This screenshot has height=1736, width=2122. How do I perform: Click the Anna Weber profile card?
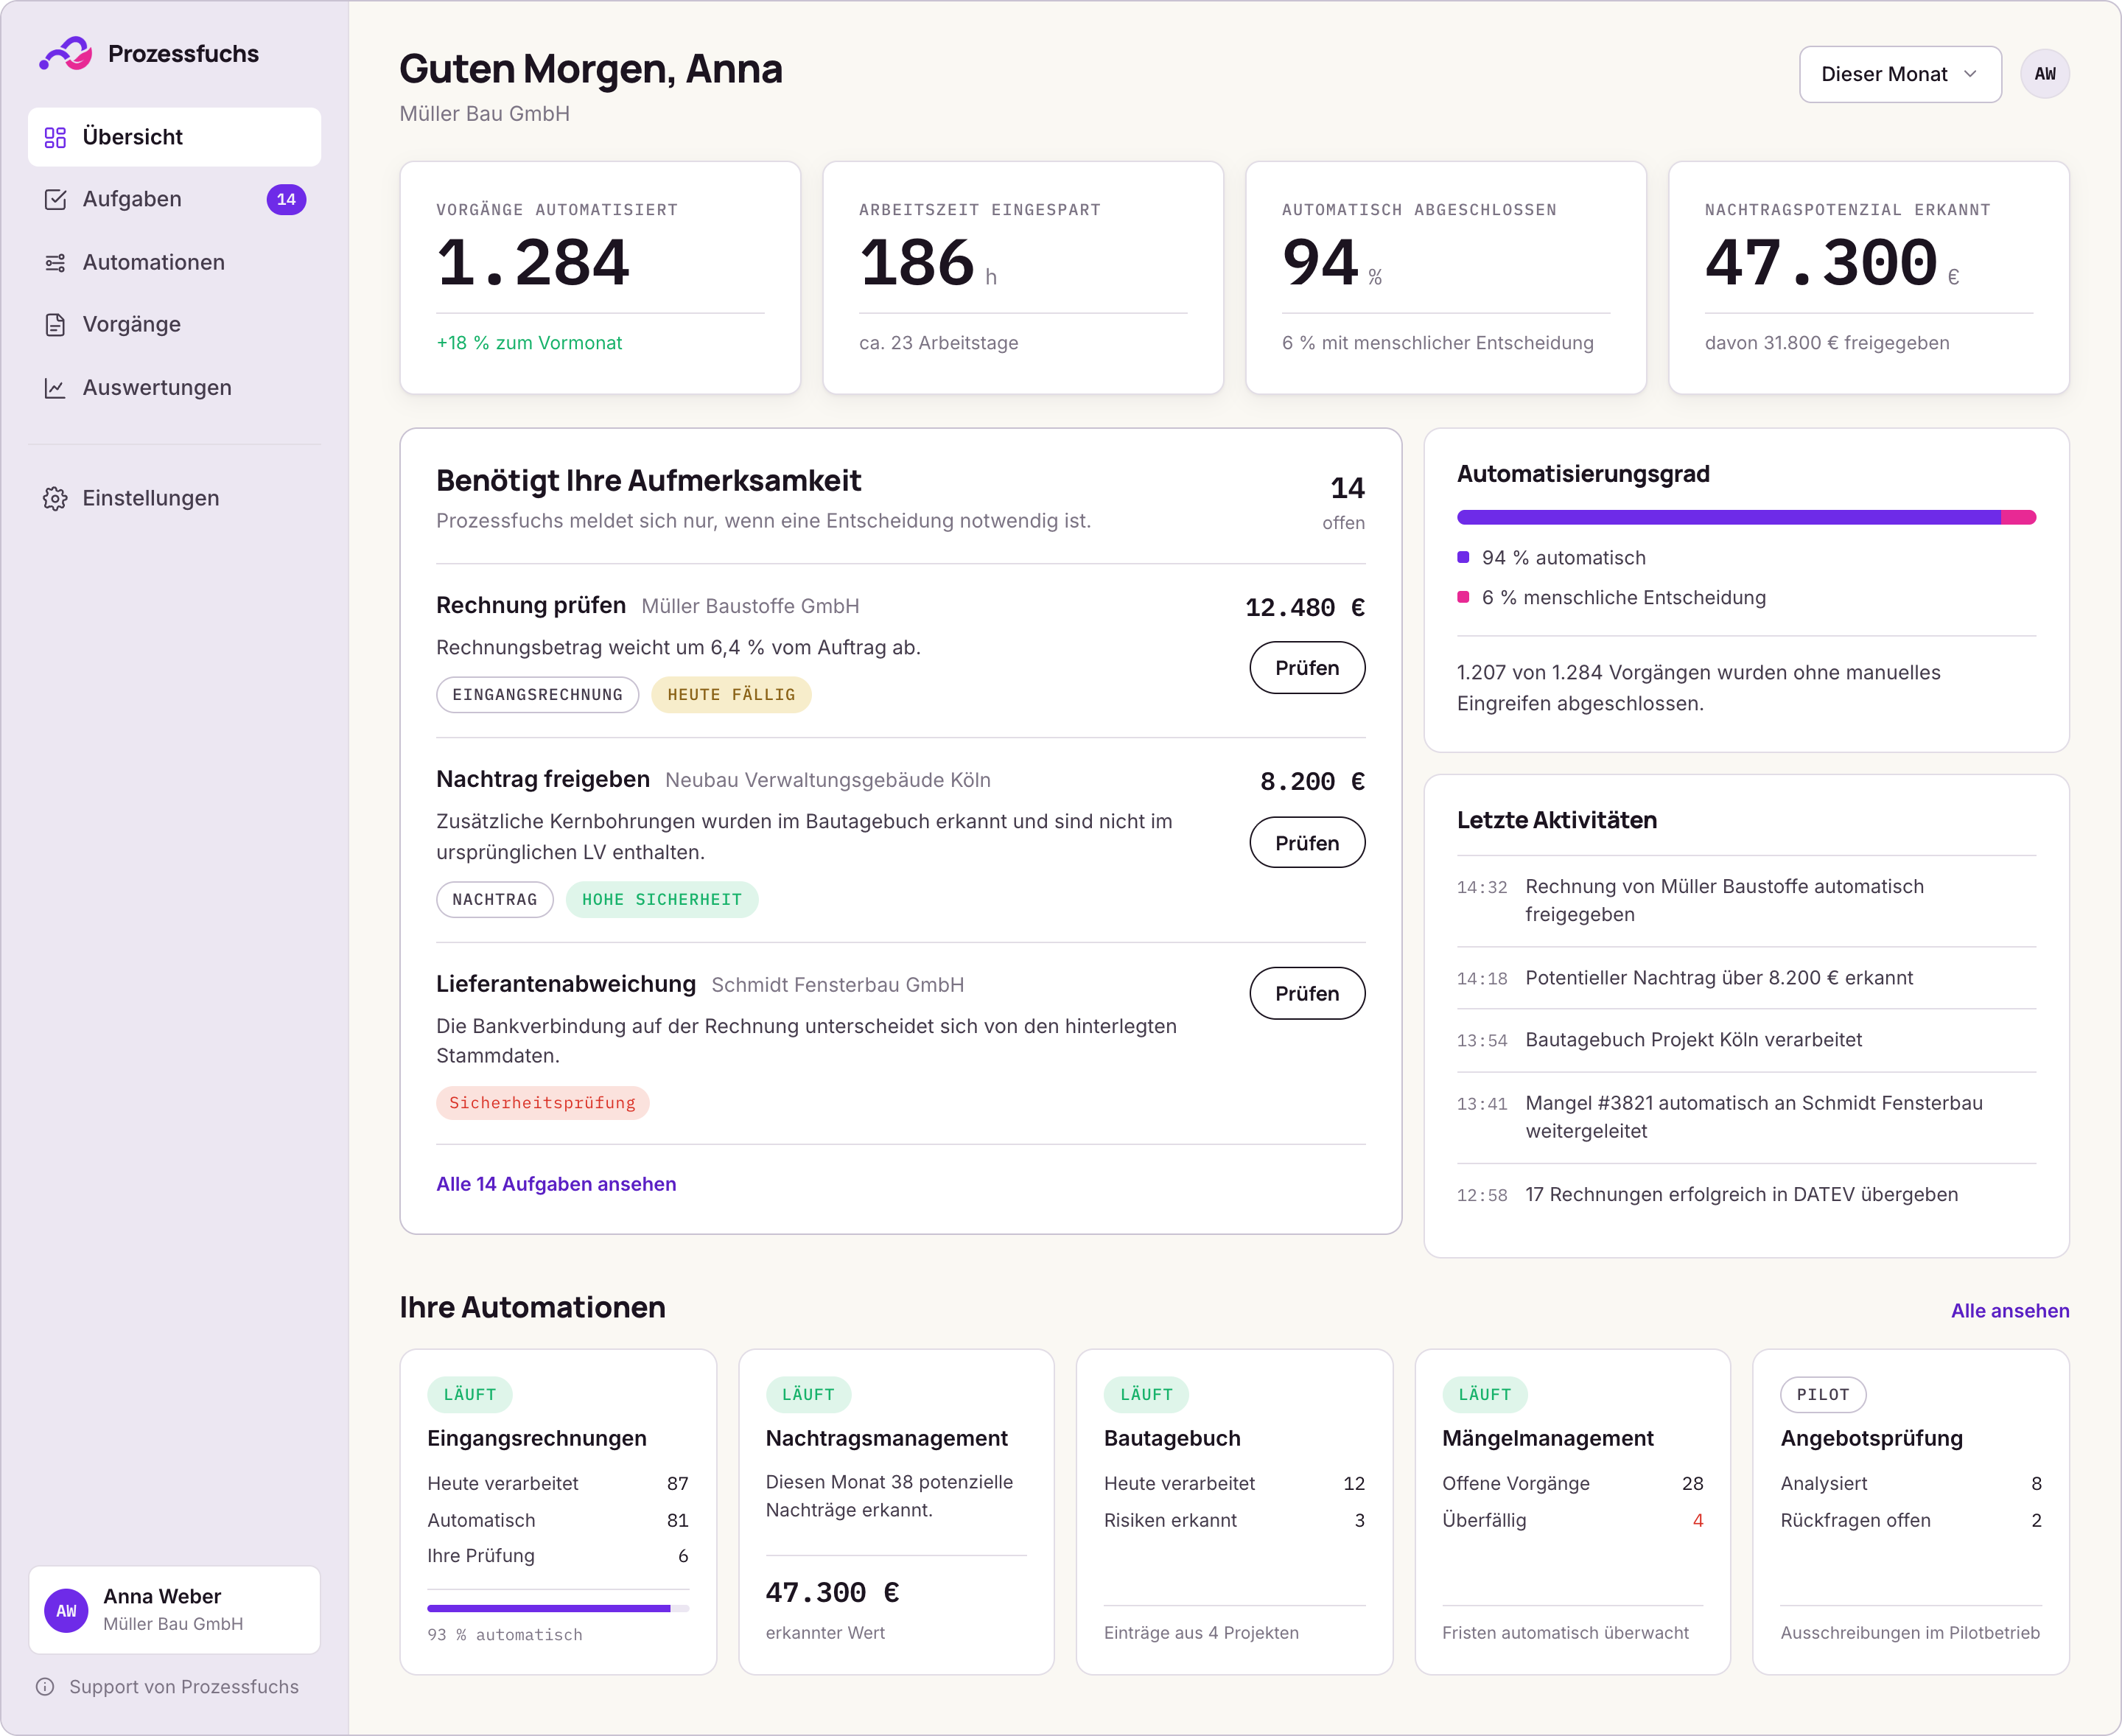point(175,1610)
